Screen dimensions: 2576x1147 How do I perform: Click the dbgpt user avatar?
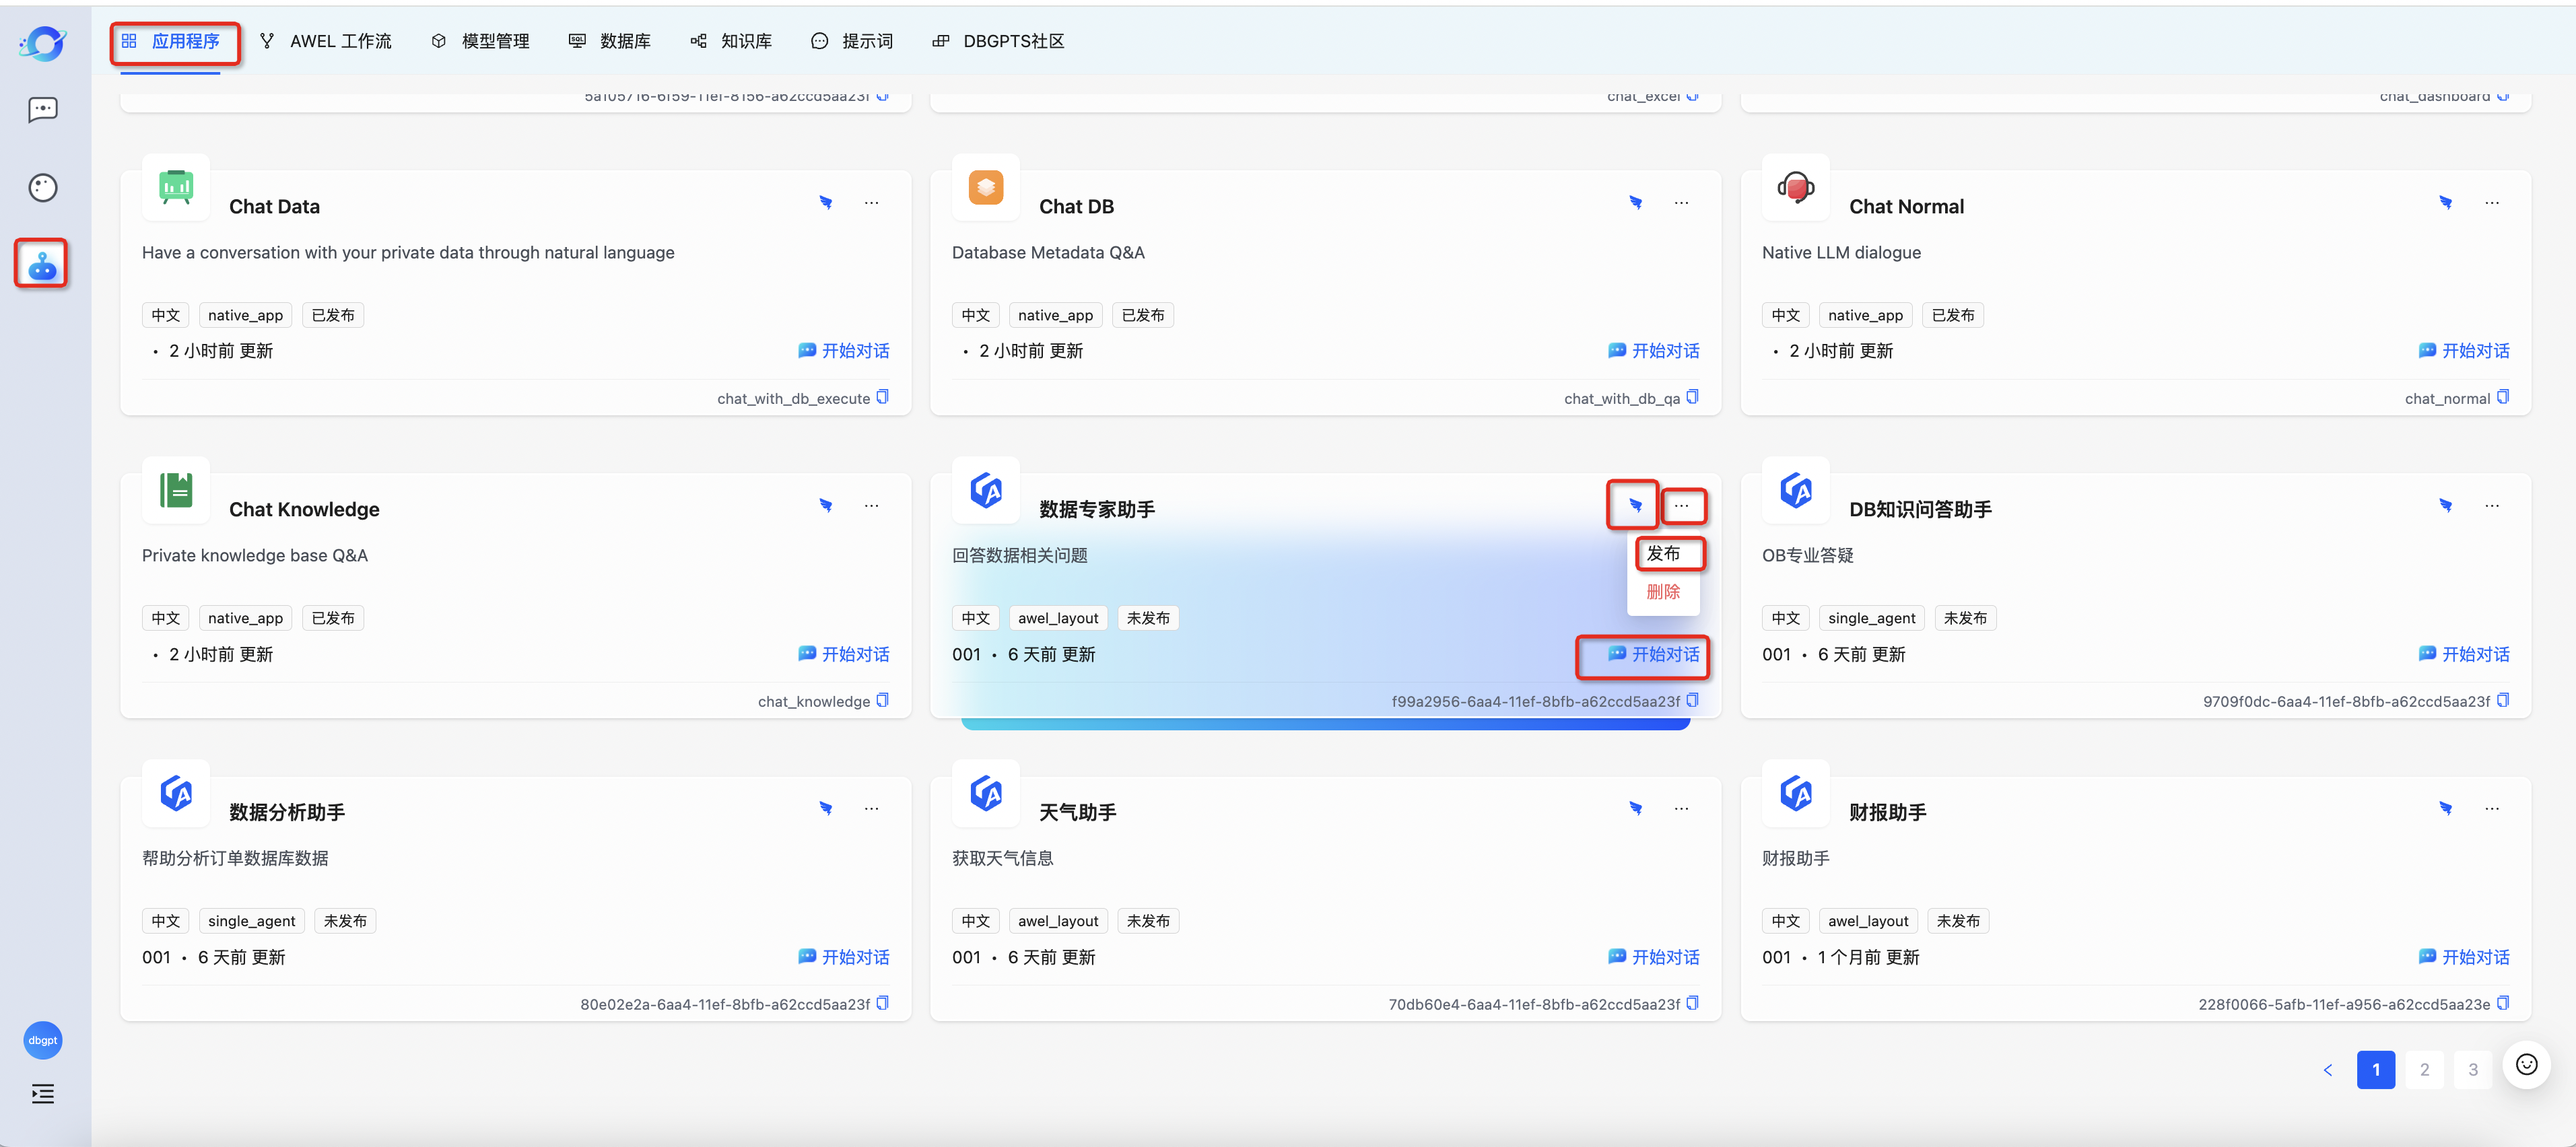pos(42,1040)
